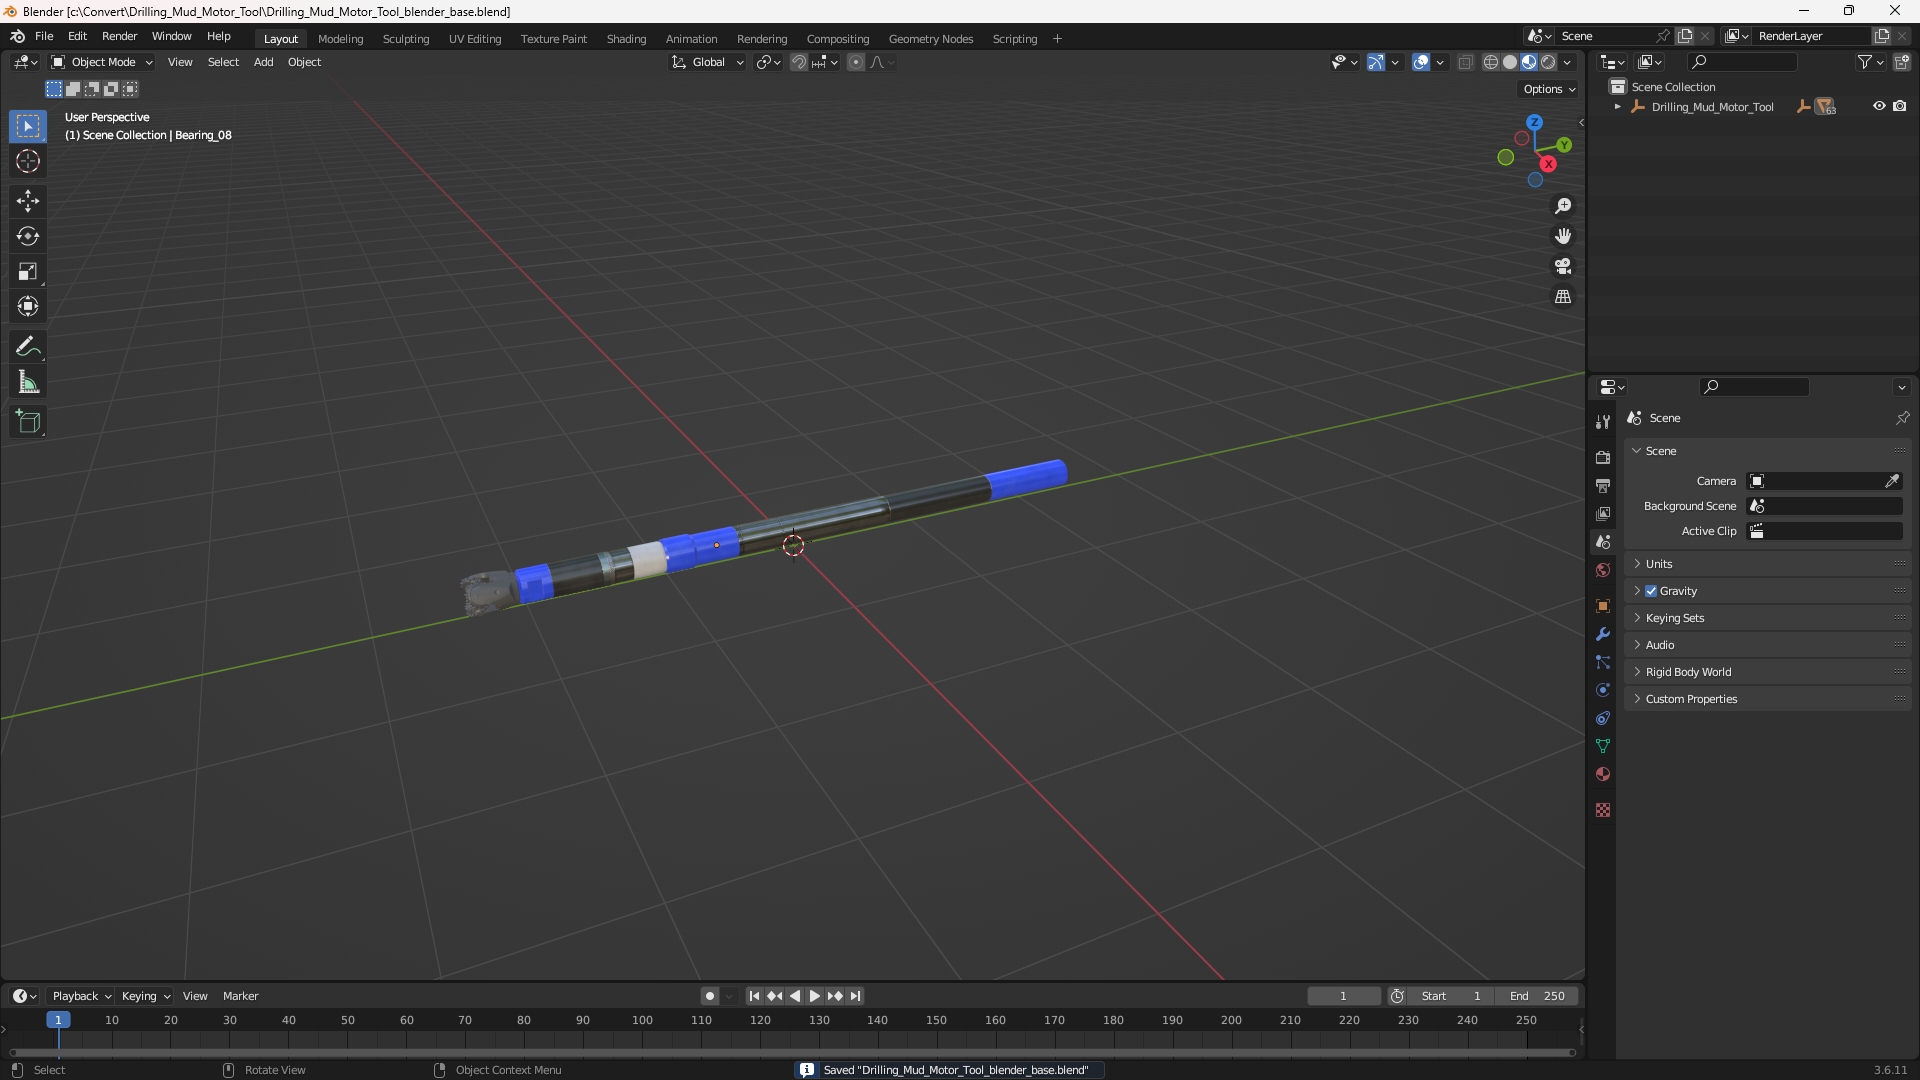1920x1080 pixels.
Task: Select the Scale tool
Action: coord(28,272)
